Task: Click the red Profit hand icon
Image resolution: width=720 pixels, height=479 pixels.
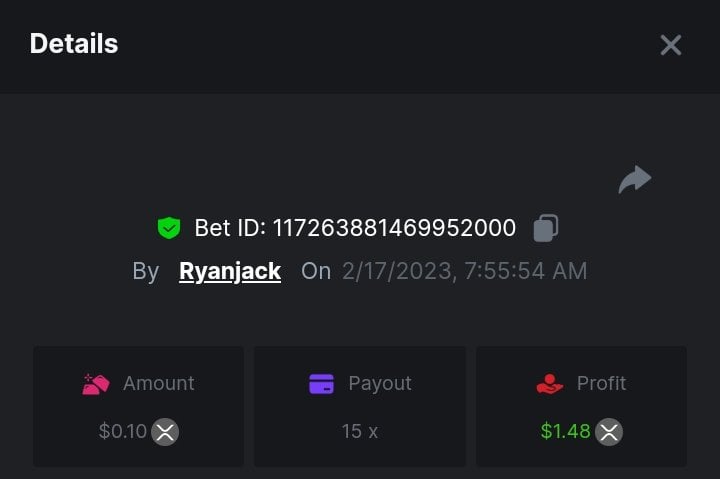Action: (550, 383)
